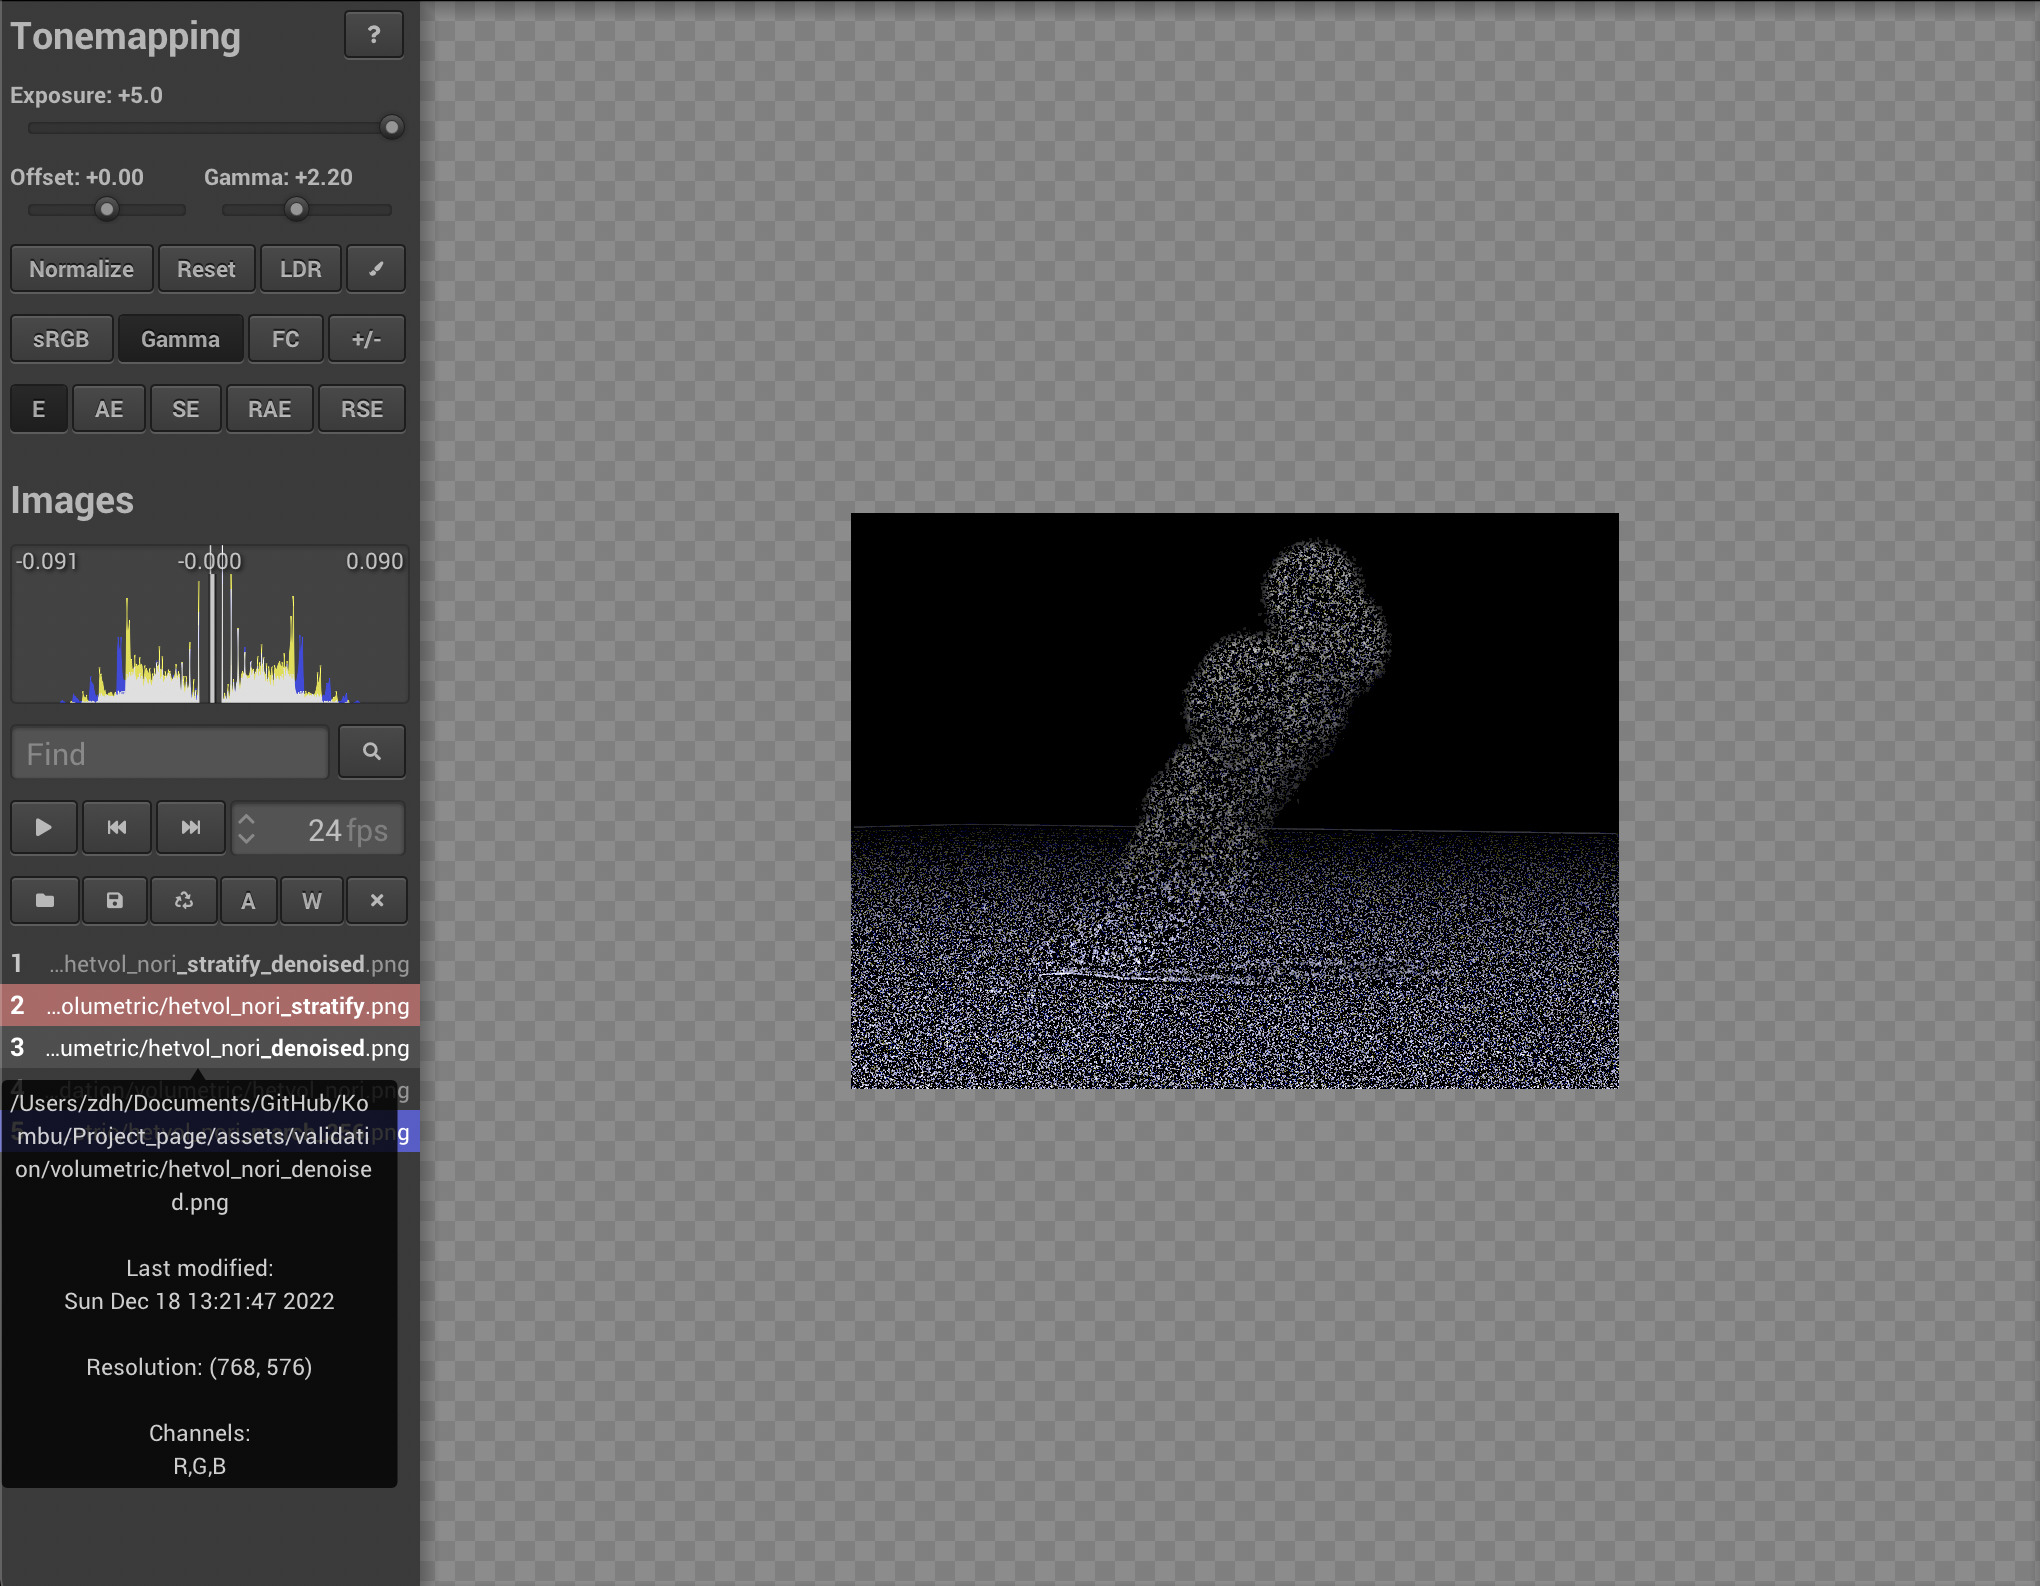Select image 3 hetvol_nori_denoised.png
This screenshot has height=1586, width=2040.
tap(210, 1048)
